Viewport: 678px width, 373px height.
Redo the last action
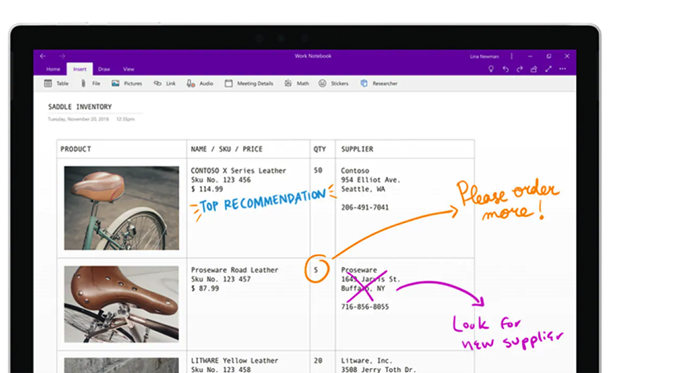coord(520,69)
